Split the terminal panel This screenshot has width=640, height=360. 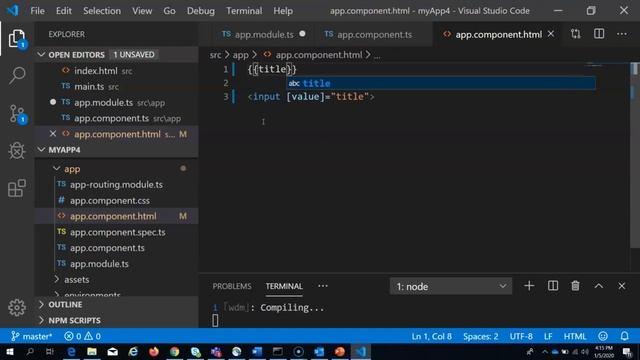coord(553,286)
